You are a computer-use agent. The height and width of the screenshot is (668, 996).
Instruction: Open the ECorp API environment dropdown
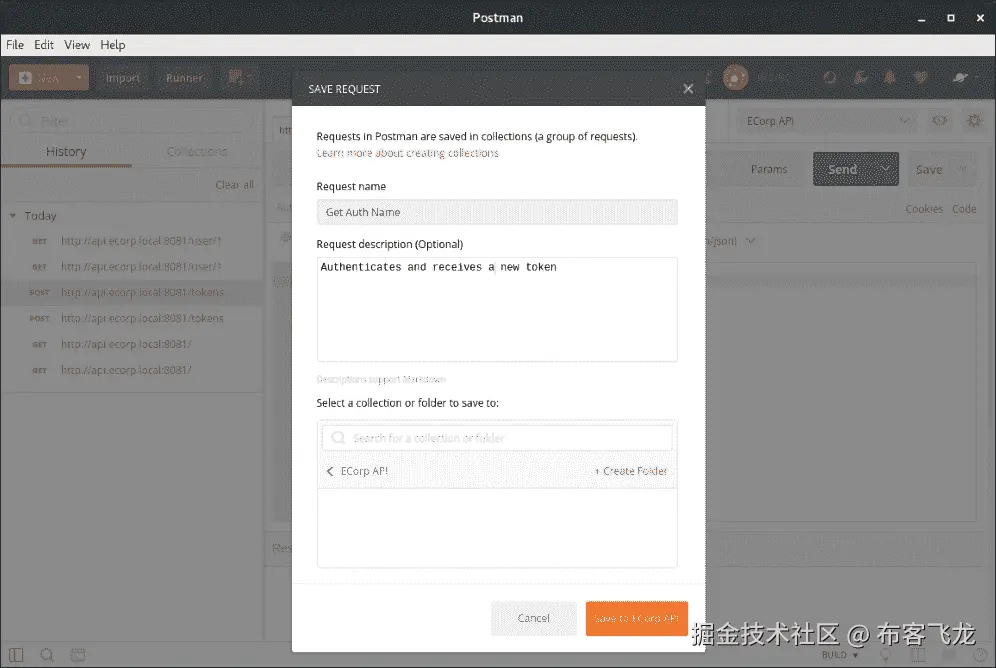tap(826, 121)
